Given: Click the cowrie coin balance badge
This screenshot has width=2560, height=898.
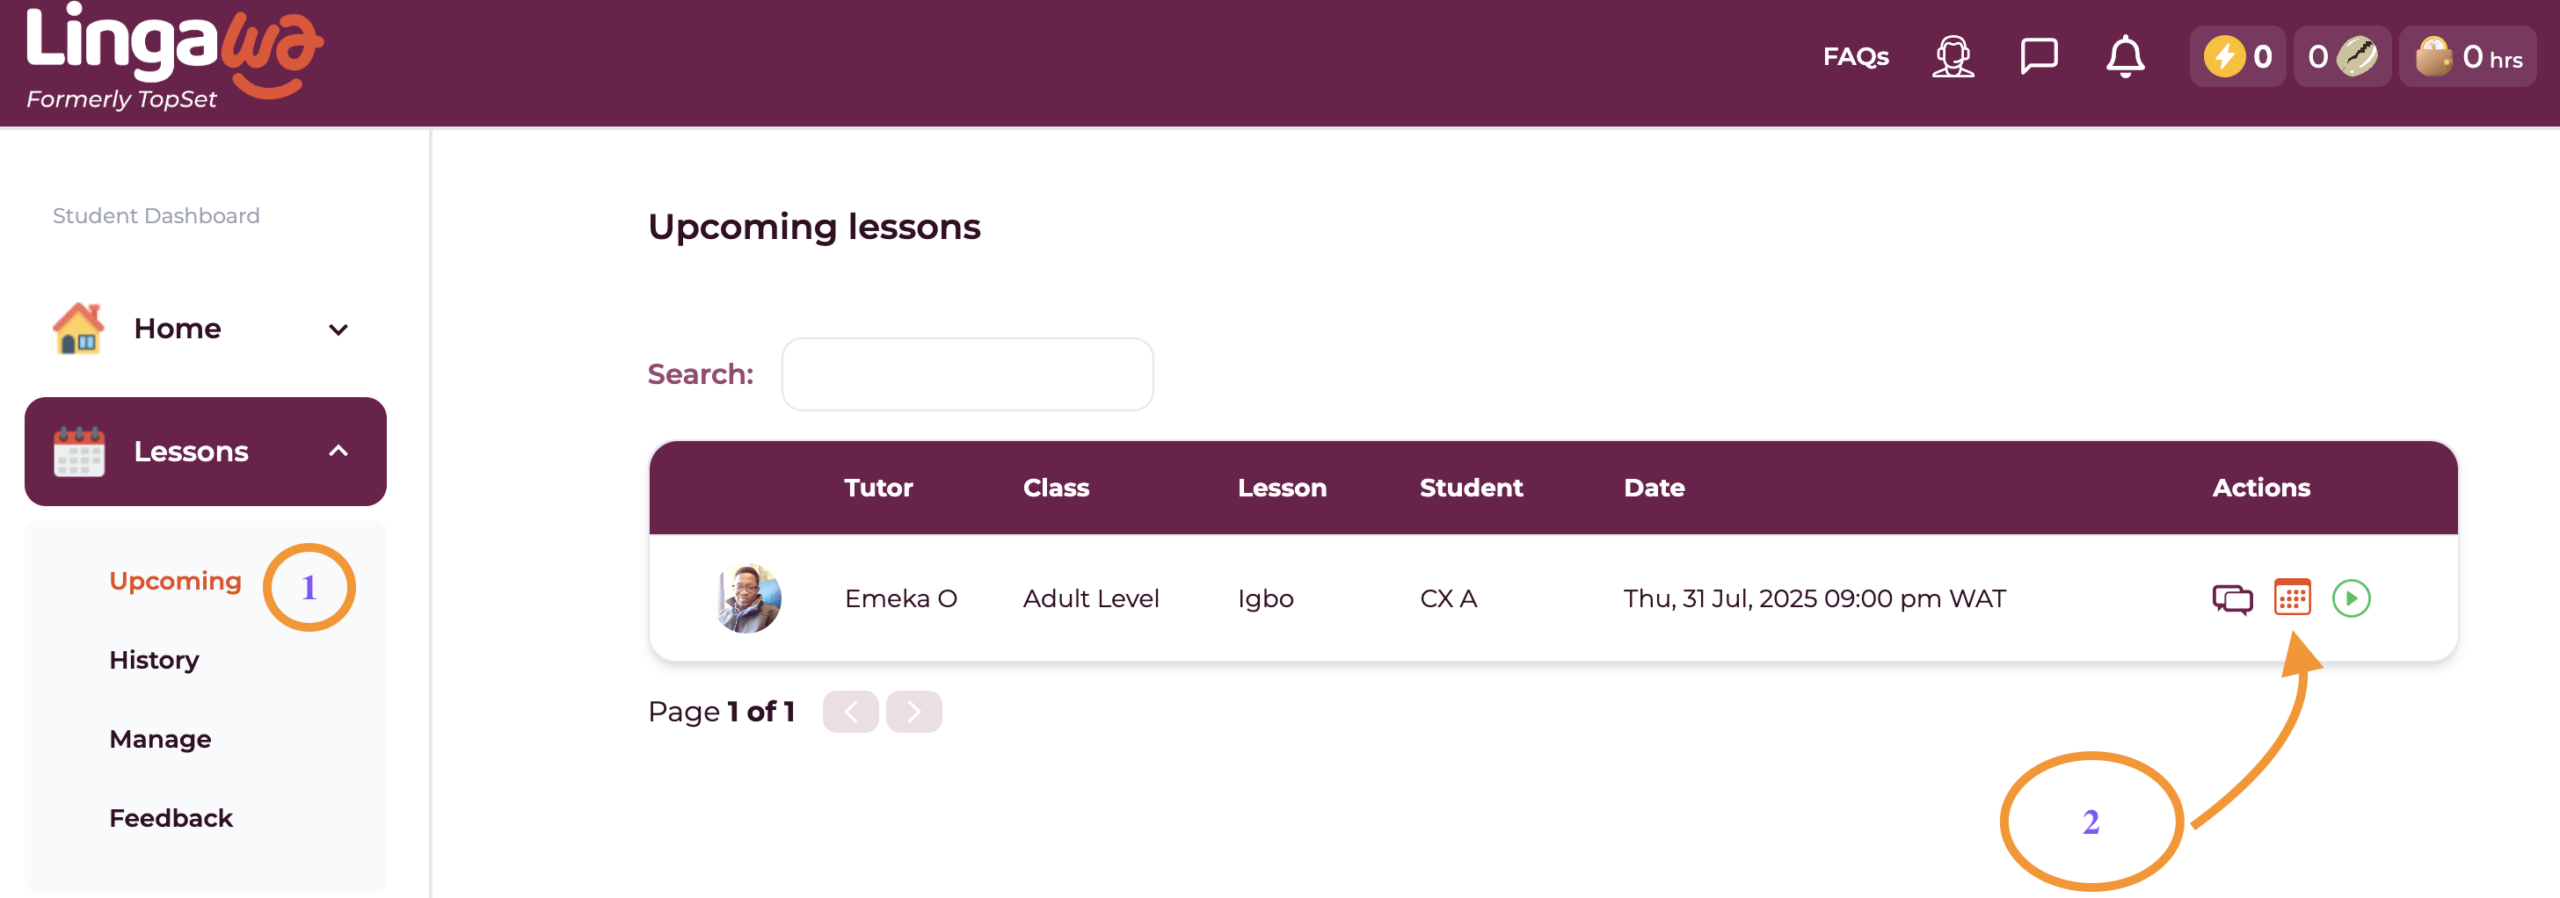Looking at the screenshot, I should point(2341,56).
